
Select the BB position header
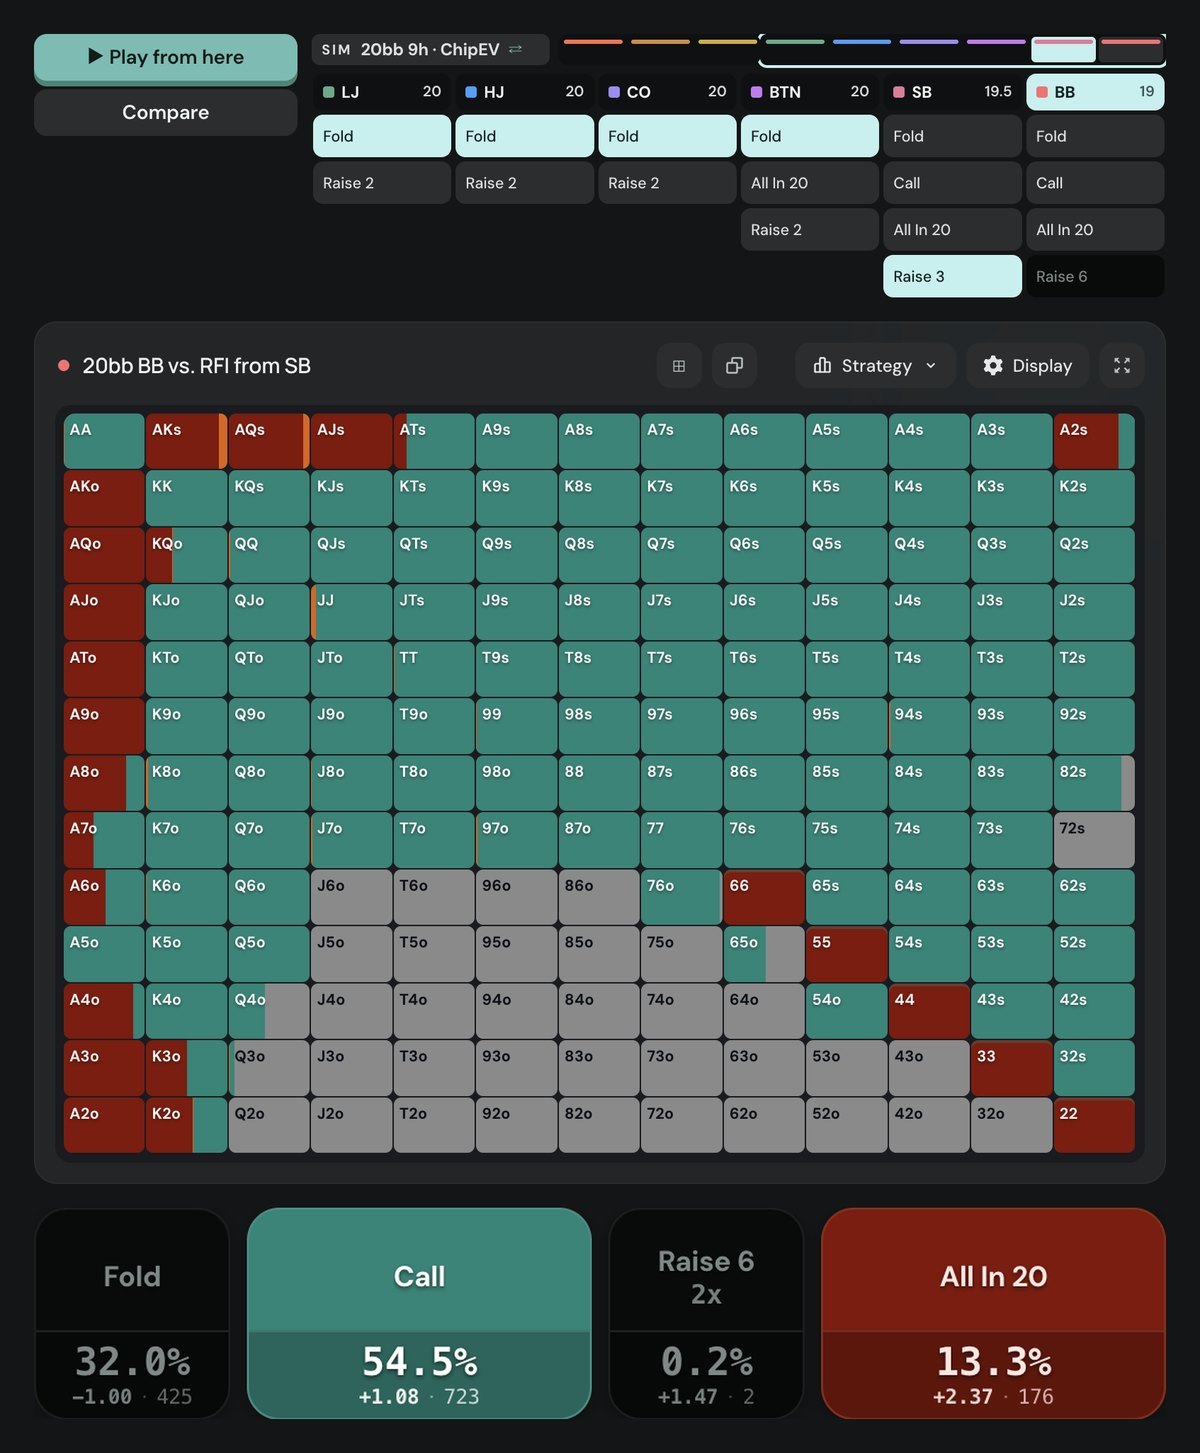1095,92
